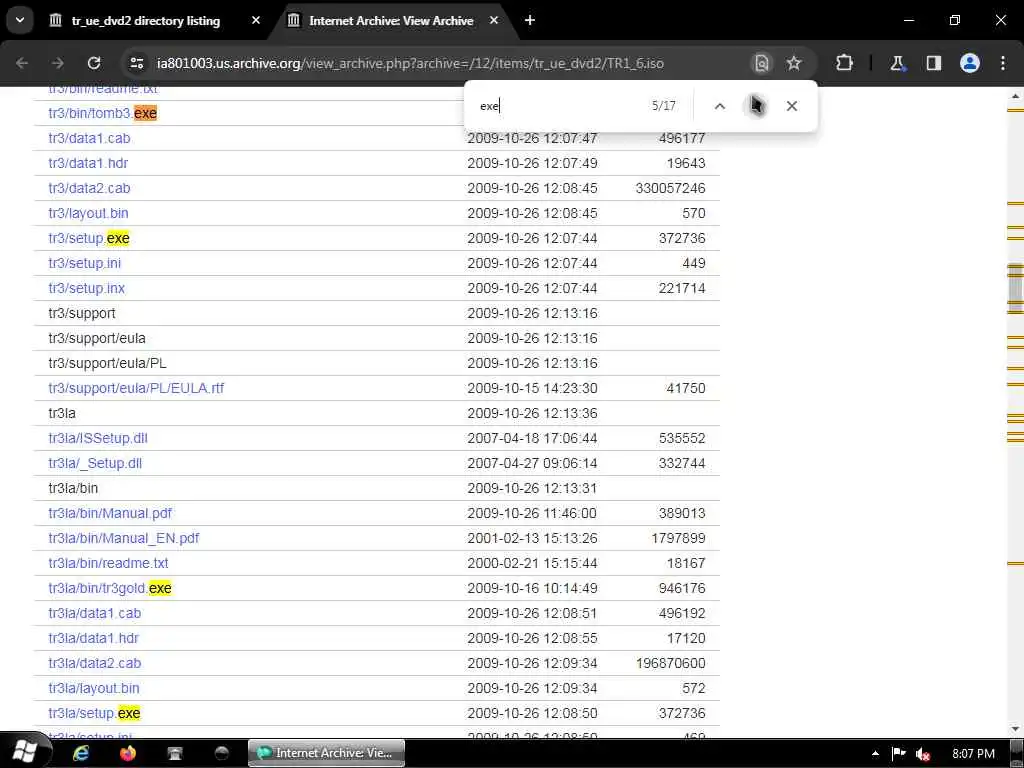1024x768 pixels.
Task: Open tr3la/bin/Manual.pdf link
Action: pos(110,513)
